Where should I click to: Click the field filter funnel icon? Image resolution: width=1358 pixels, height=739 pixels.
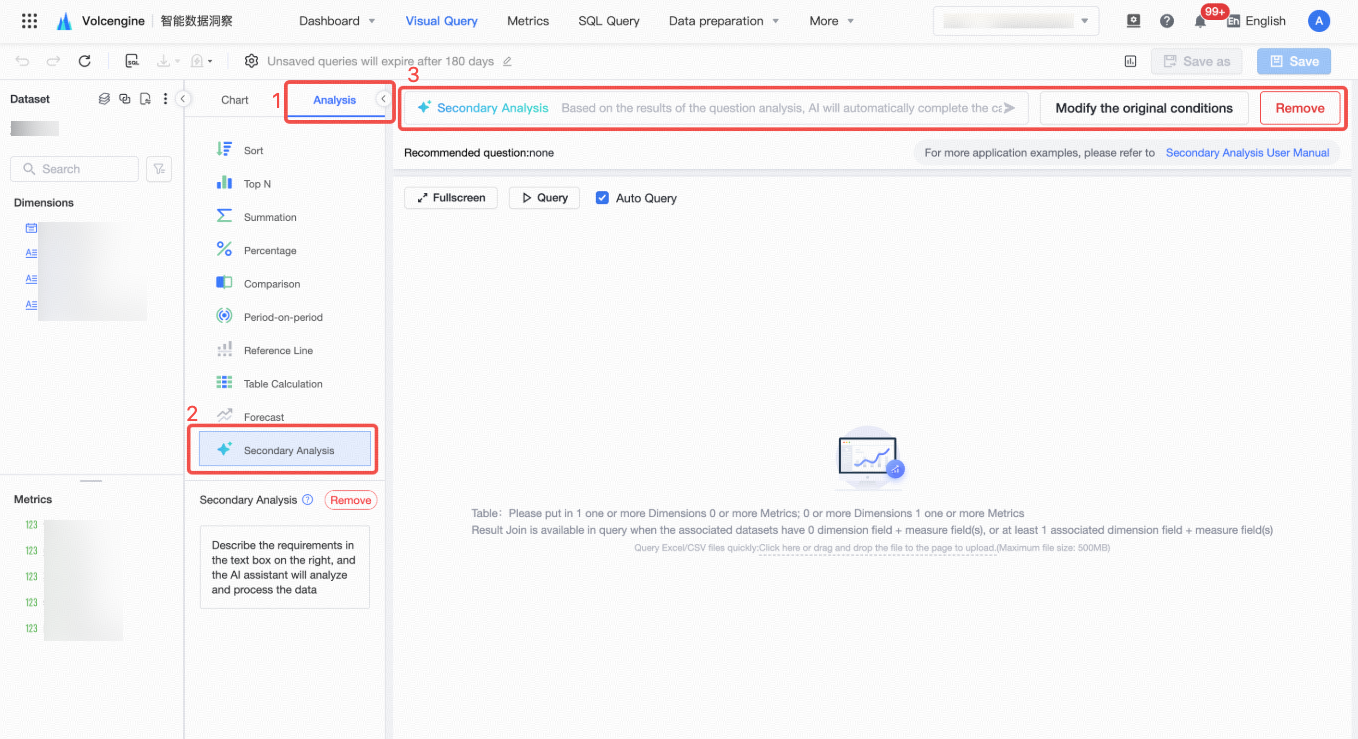pos(159,169)
